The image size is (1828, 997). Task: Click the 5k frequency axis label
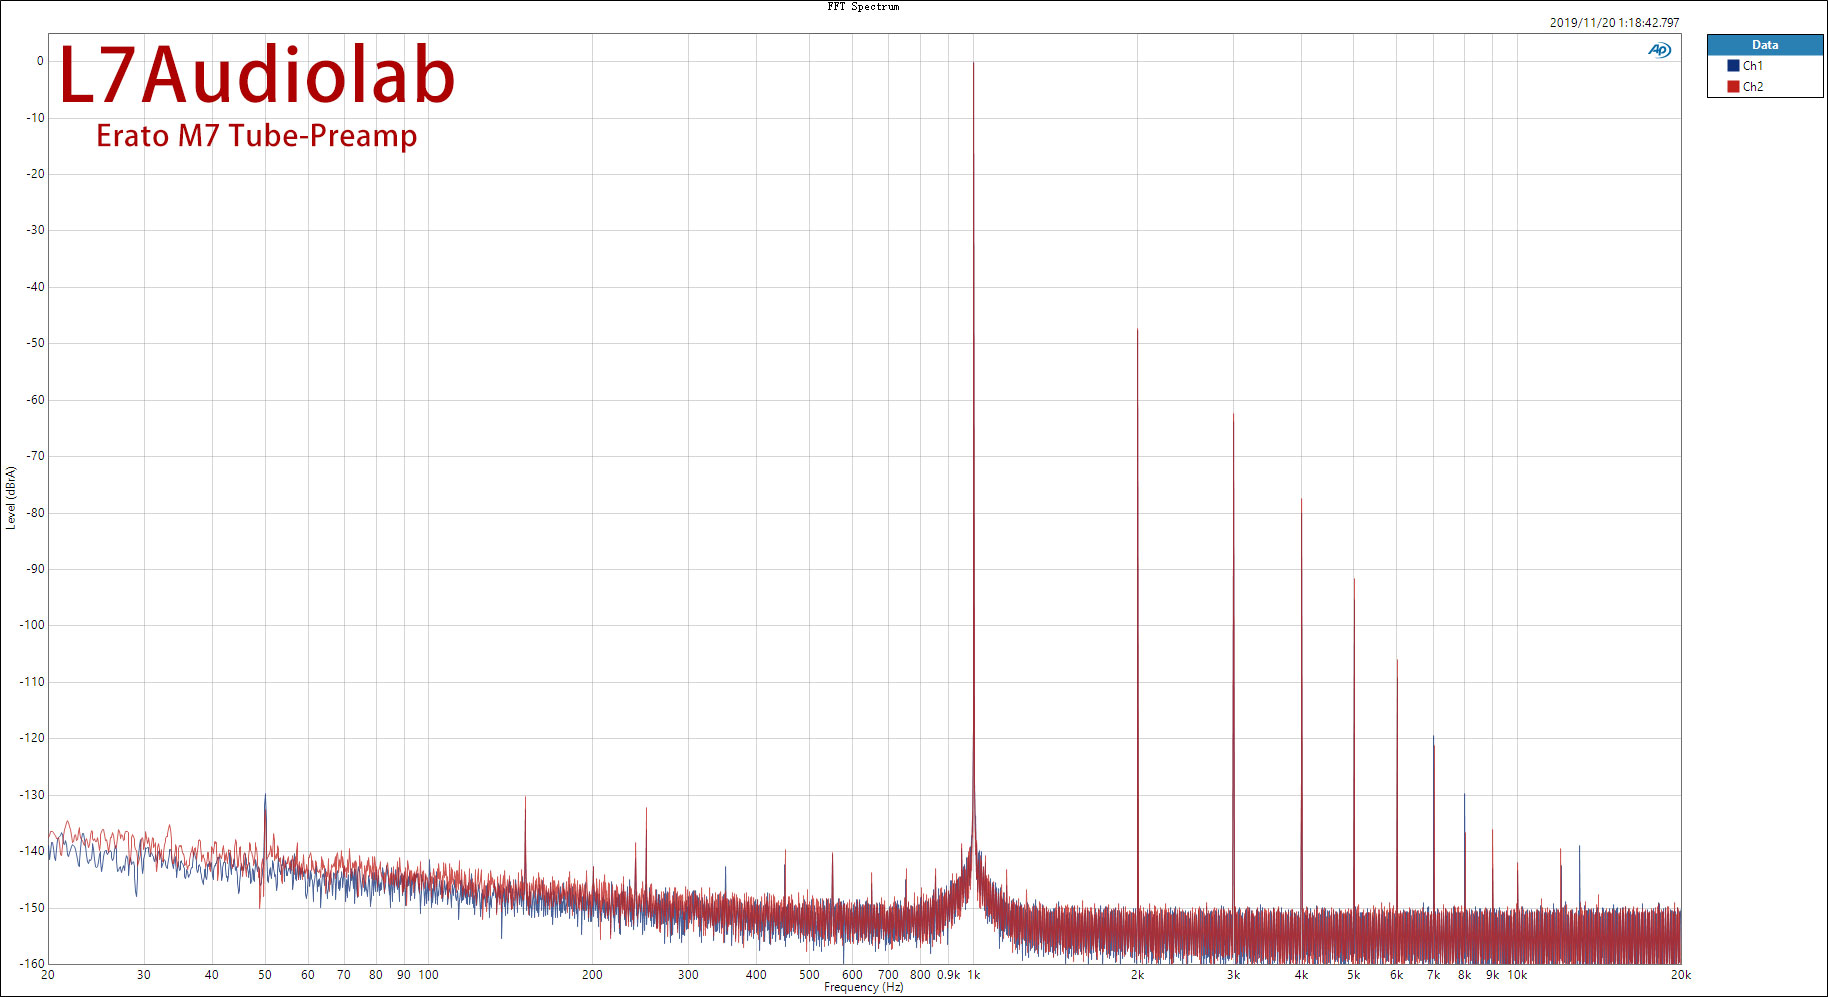click(x=1353, y=975)
